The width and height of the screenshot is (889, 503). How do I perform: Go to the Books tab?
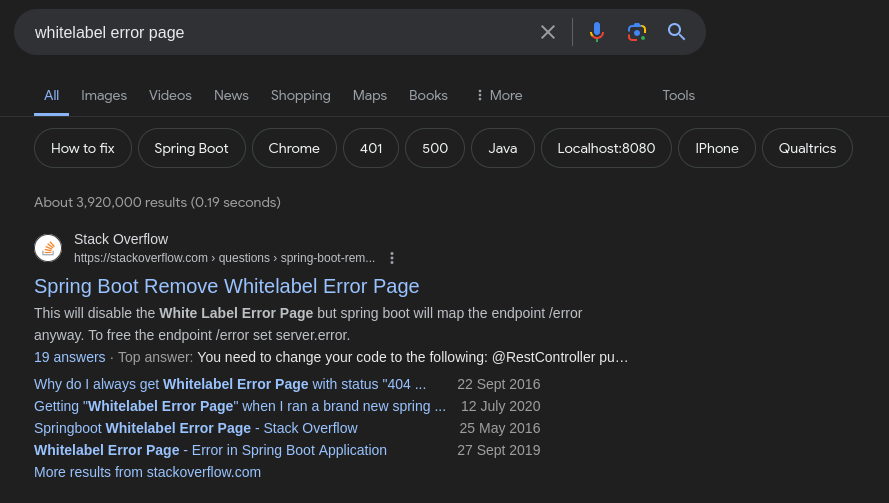[428, 95]
